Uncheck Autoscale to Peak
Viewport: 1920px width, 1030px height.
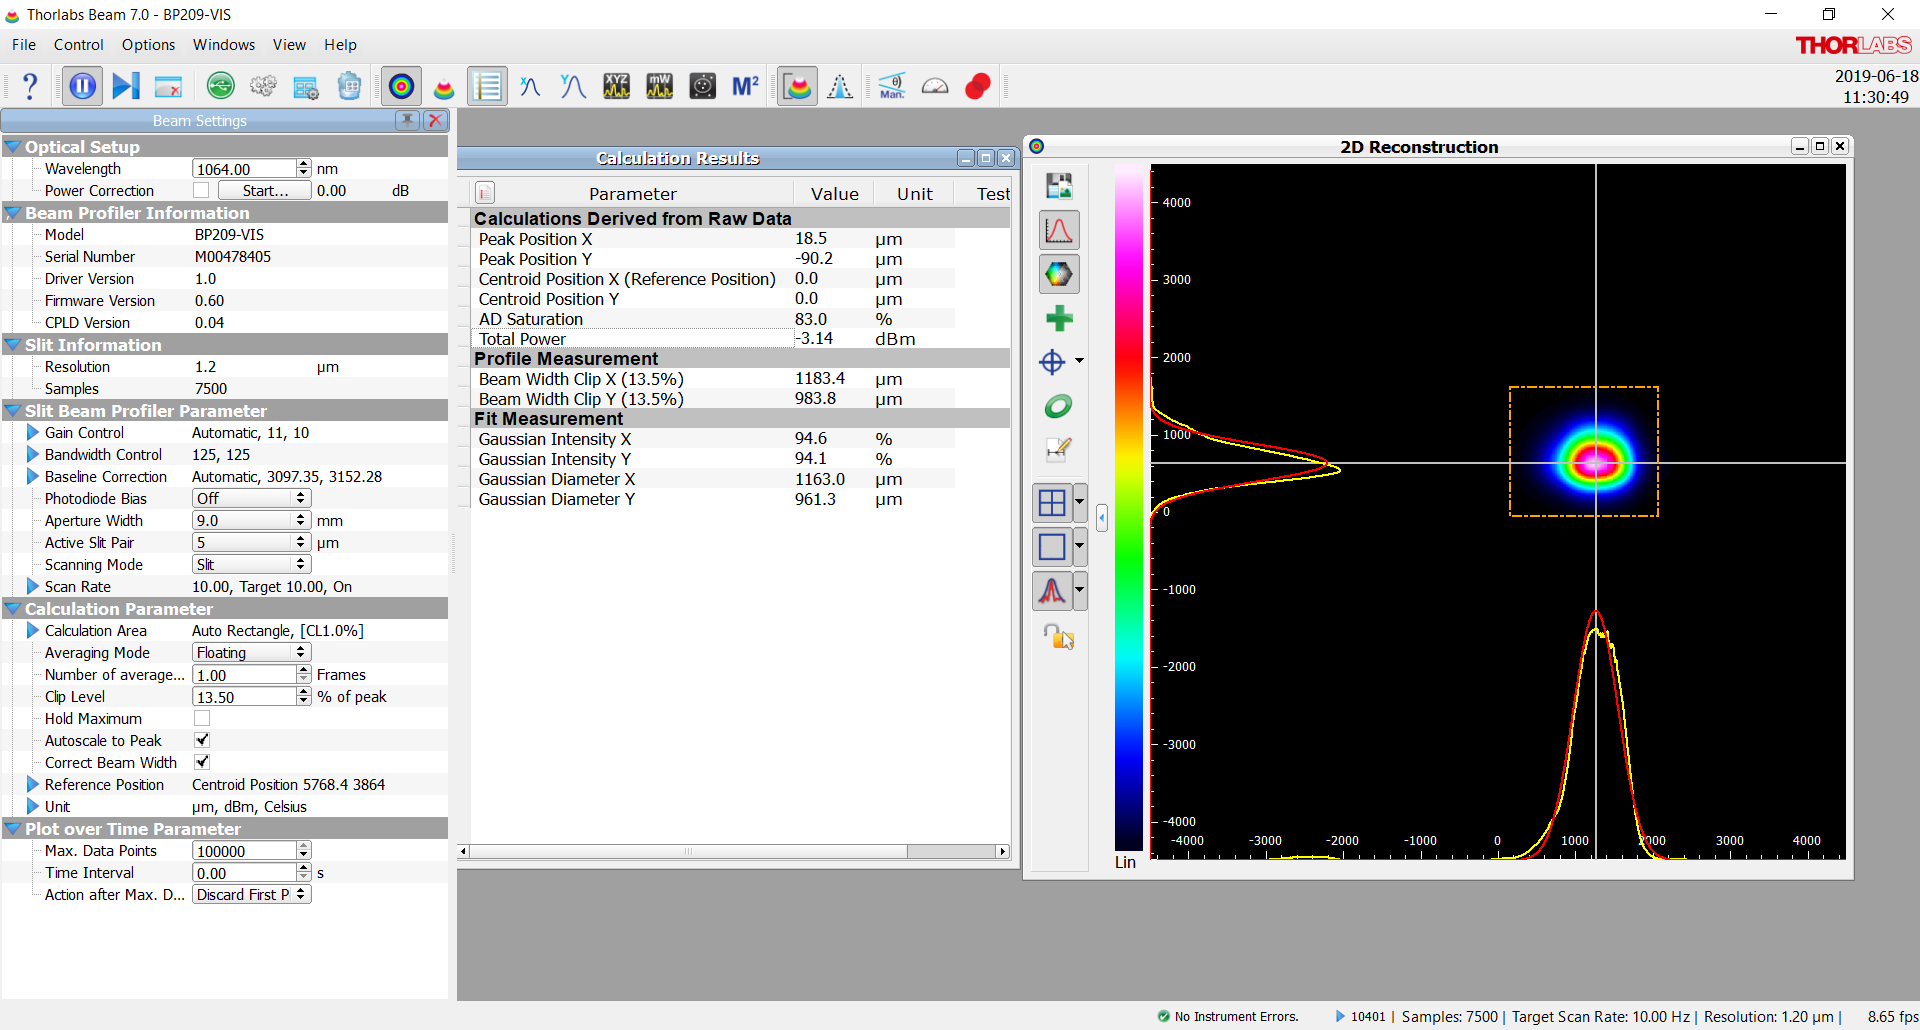(202, 740)
